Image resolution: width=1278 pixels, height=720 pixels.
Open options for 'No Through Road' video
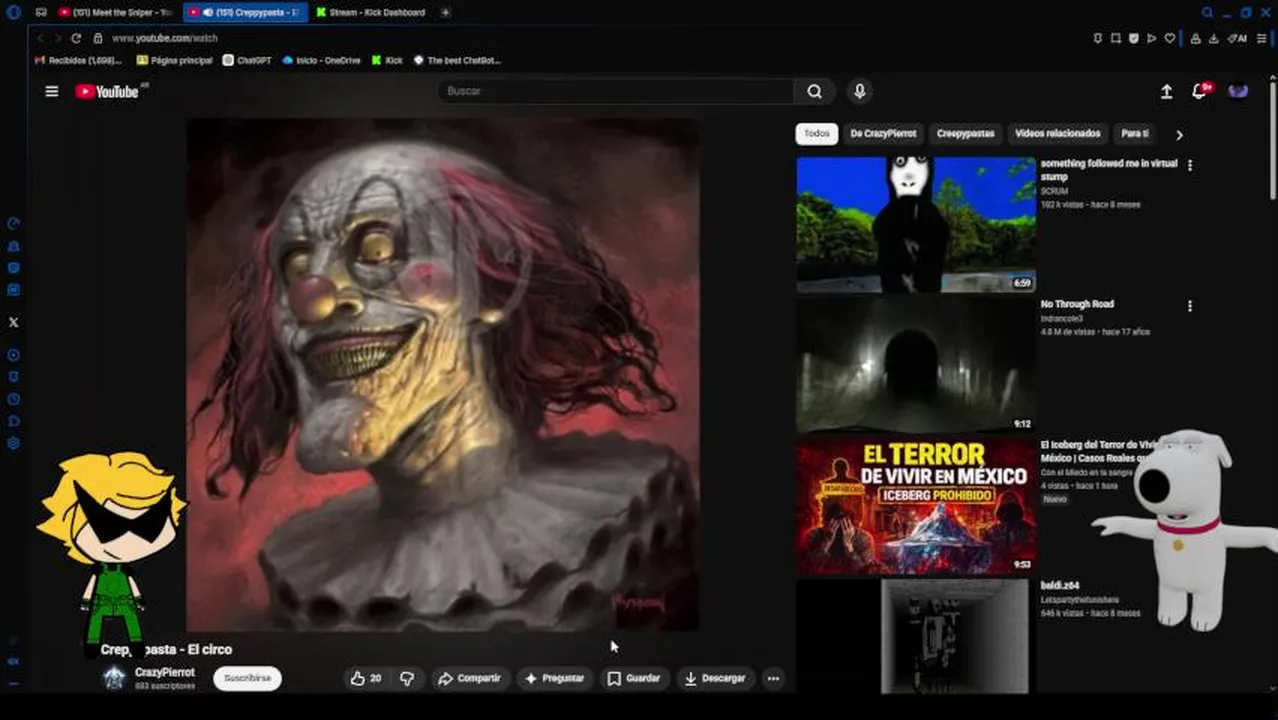click(x=1189, y=306)
